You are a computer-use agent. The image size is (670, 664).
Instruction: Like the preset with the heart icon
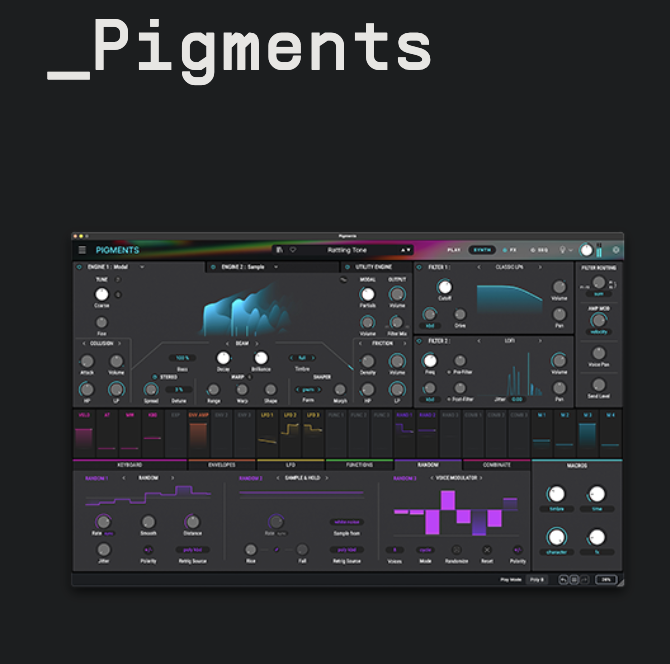[293, 250]
